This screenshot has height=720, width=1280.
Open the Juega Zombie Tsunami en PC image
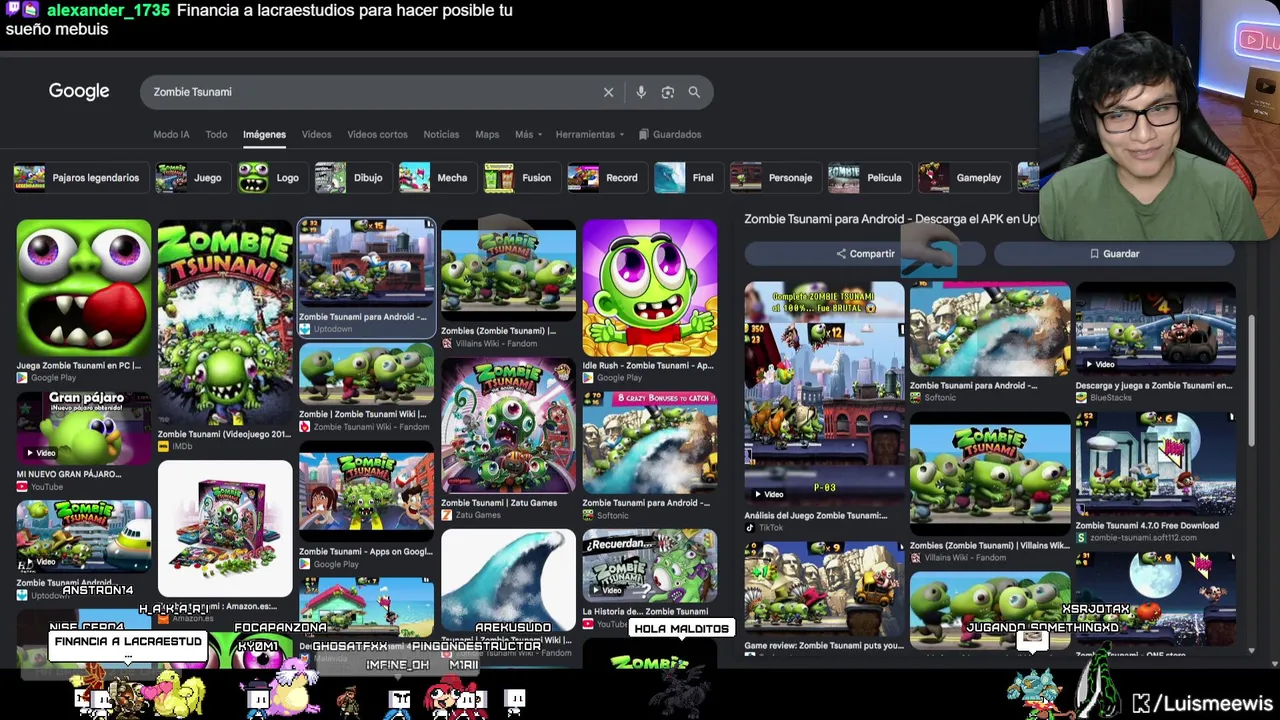coord(84,288)
